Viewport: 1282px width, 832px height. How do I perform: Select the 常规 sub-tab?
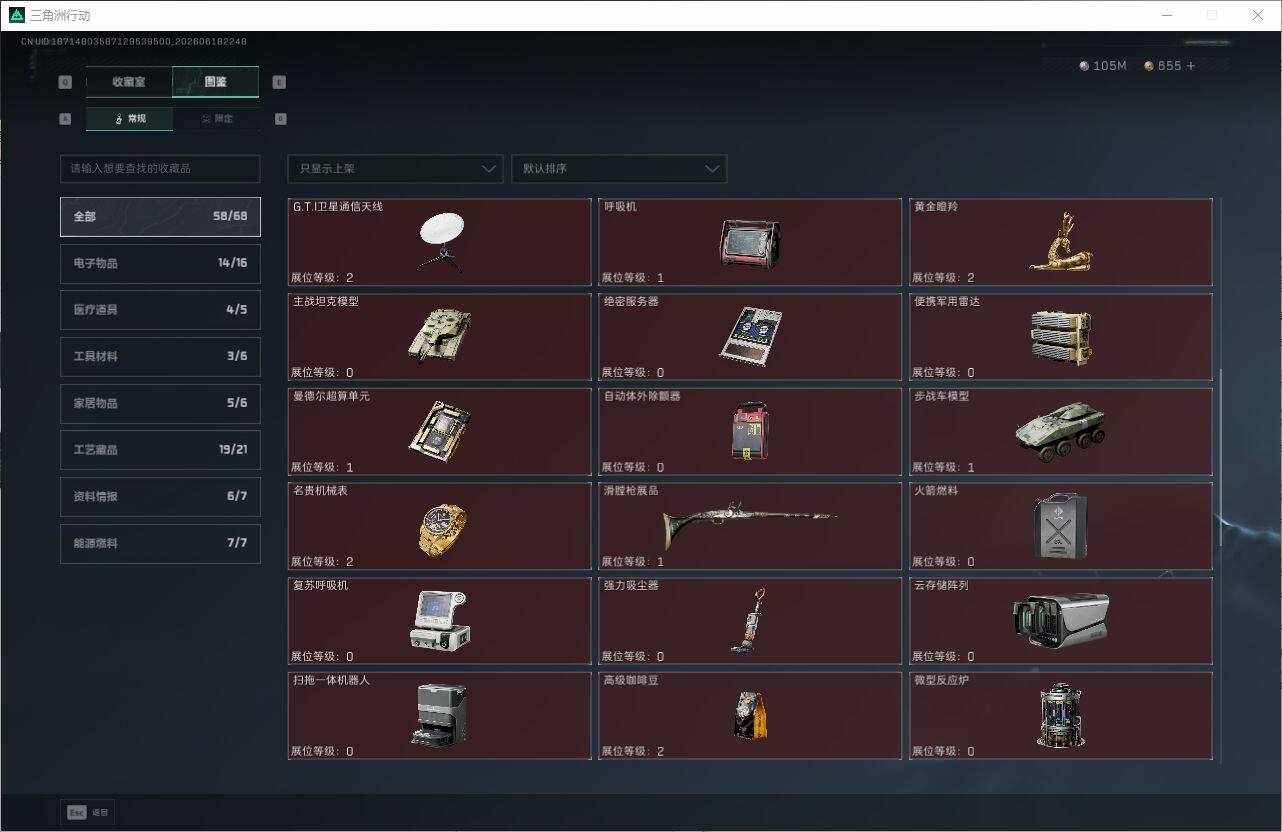click(x=129, y=119)
